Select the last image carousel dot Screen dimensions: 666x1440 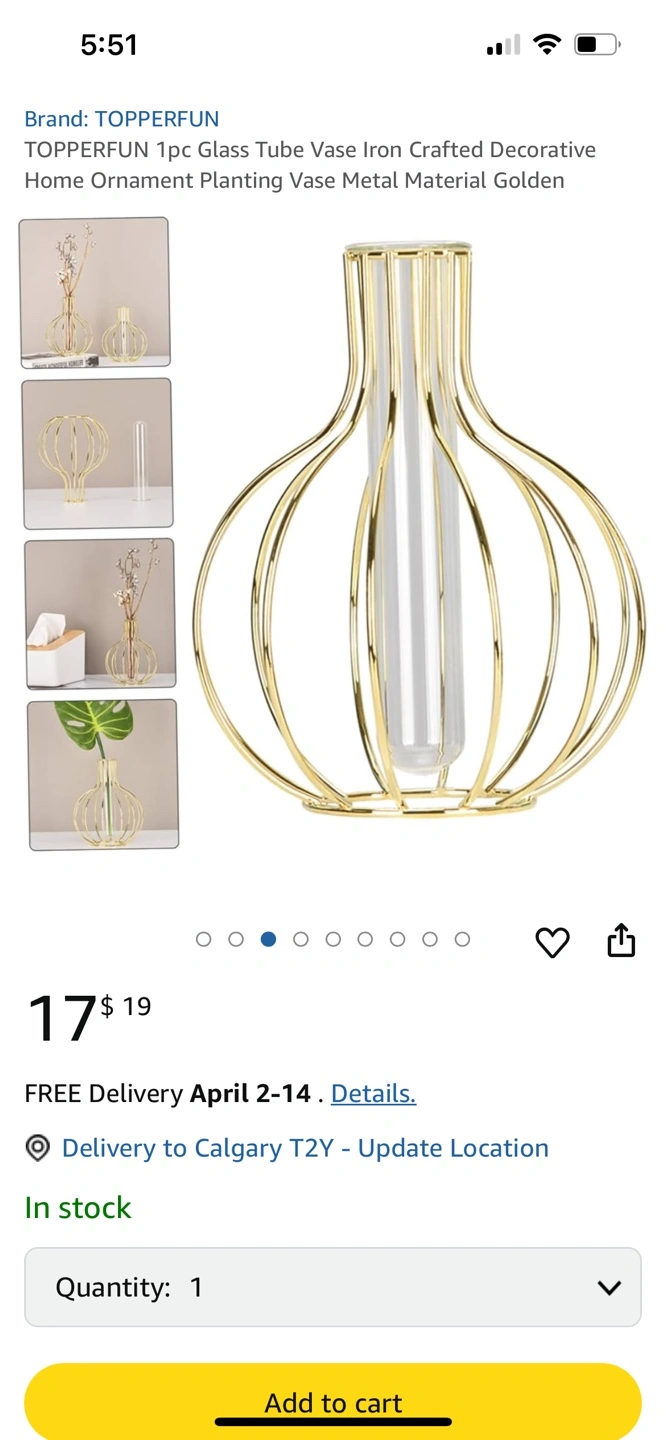click(462, 939)
